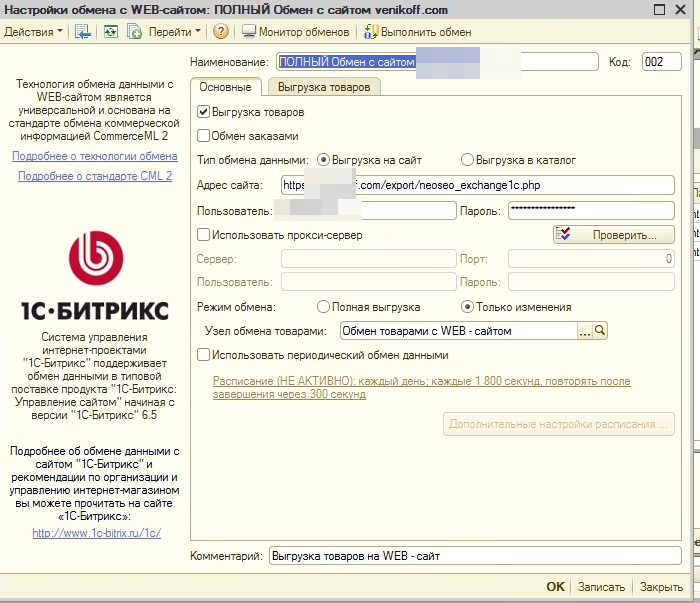Viewport: 700px width, 603px height.
Task: Click the Записать button
Action: click(x=601, y=586)
